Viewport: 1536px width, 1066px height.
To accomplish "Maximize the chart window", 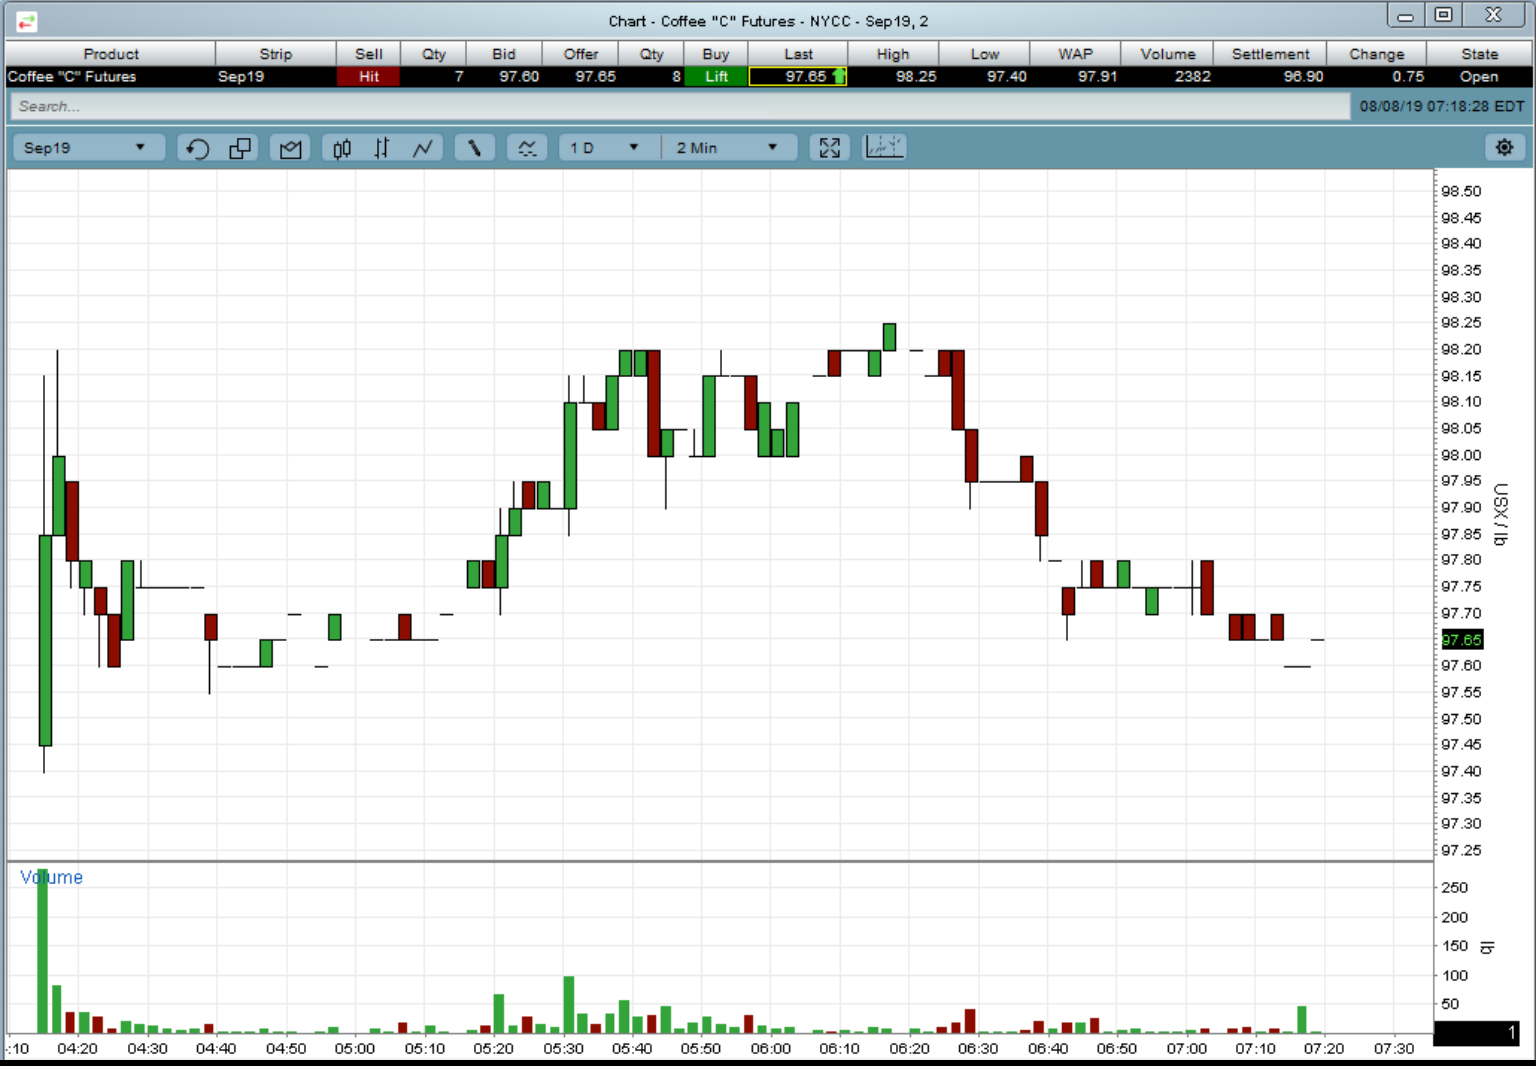I will [1443, 15].
